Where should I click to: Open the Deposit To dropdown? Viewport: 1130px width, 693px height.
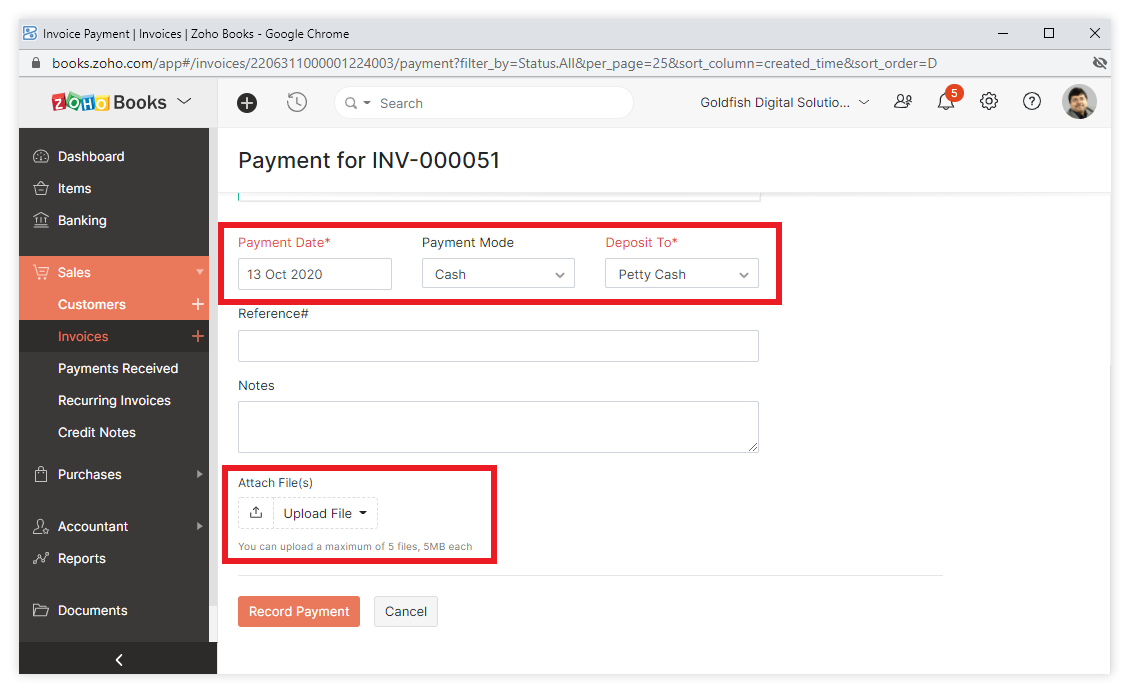tap(681, 274)
